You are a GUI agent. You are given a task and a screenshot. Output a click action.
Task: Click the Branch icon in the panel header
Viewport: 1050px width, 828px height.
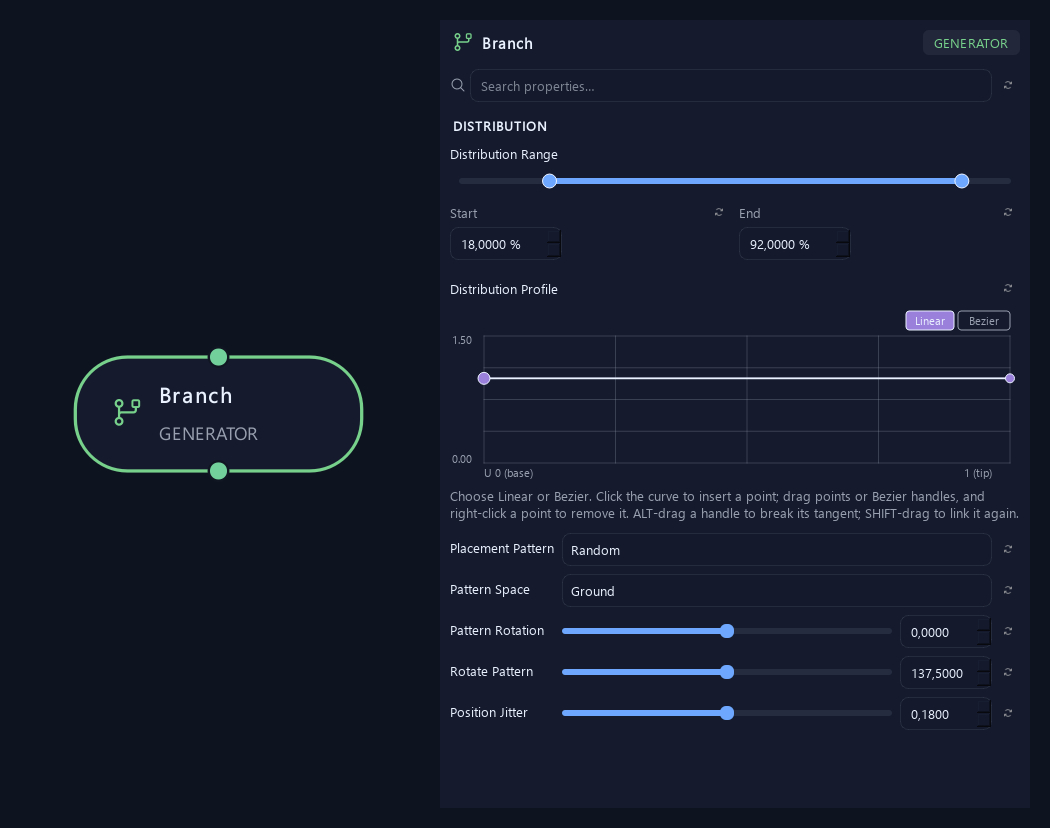pos(463,42)
